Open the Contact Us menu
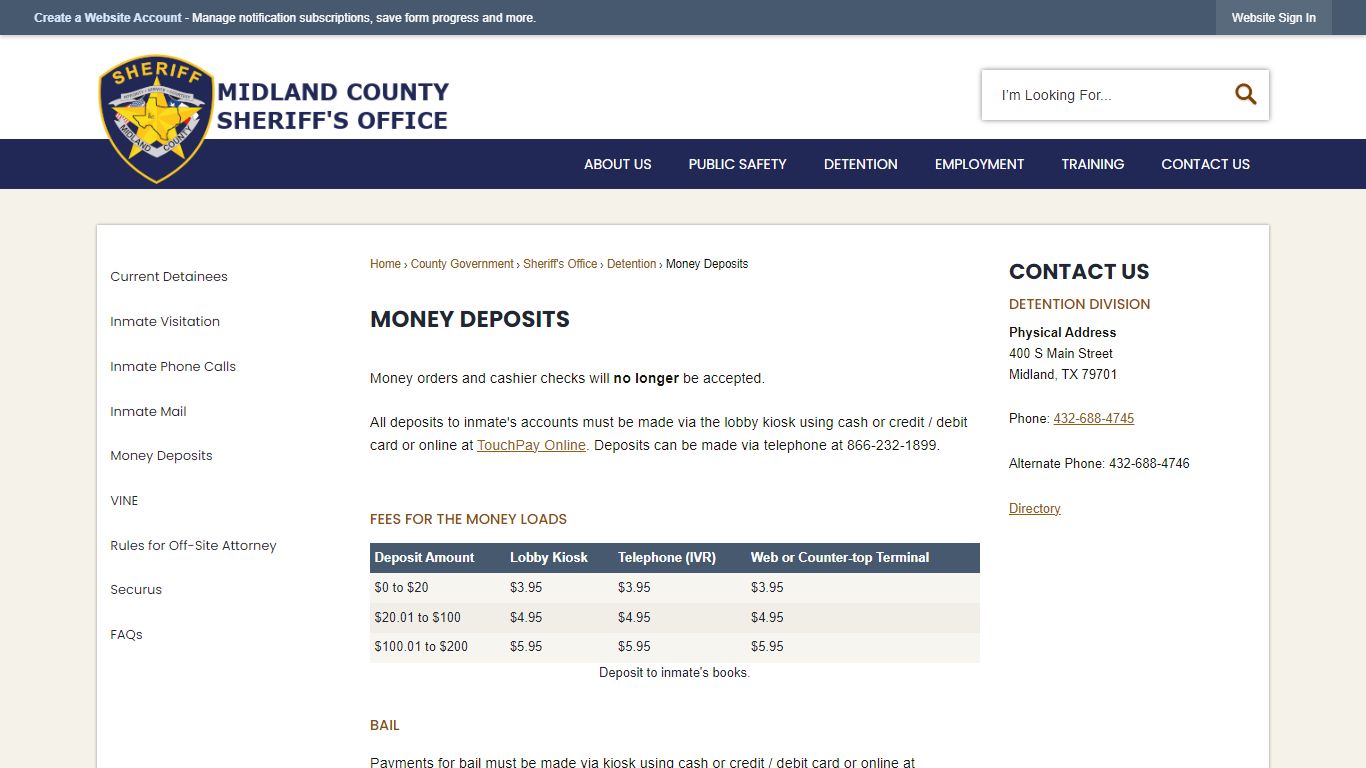 point(1205,164)
